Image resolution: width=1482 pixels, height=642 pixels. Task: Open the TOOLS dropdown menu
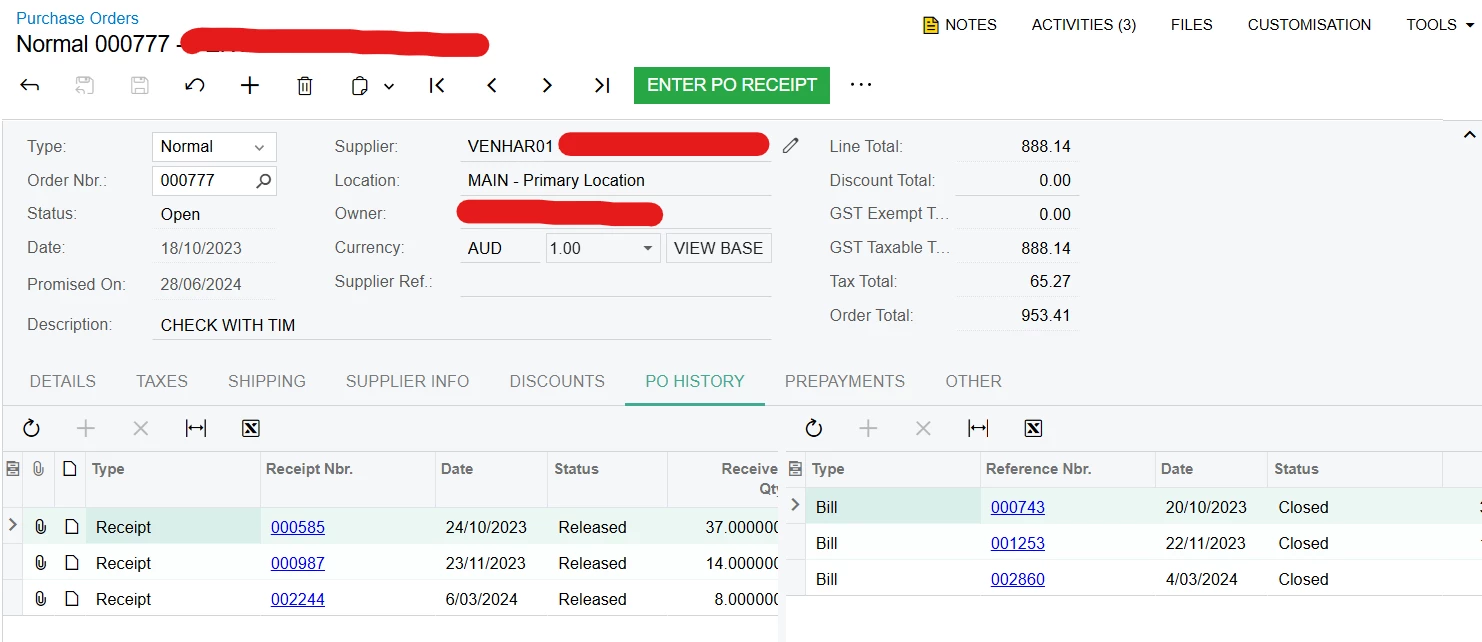[1440, 25]
